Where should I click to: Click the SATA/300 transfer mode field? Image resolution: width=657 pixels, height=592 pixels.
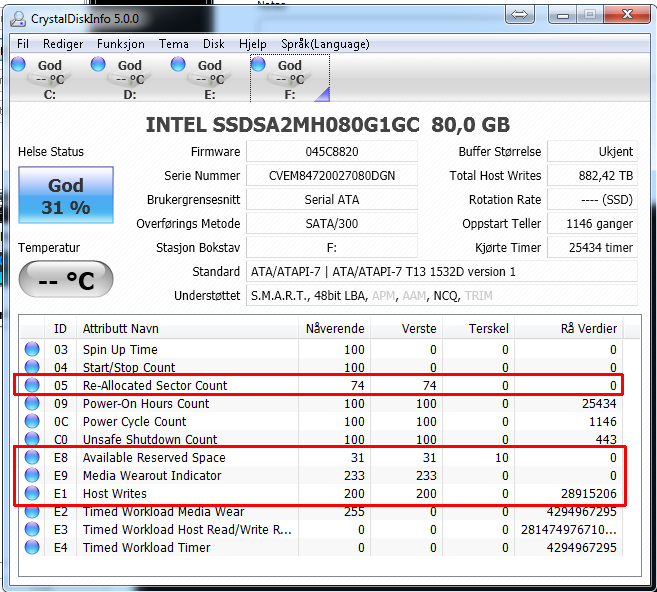(x=332, y=223)
